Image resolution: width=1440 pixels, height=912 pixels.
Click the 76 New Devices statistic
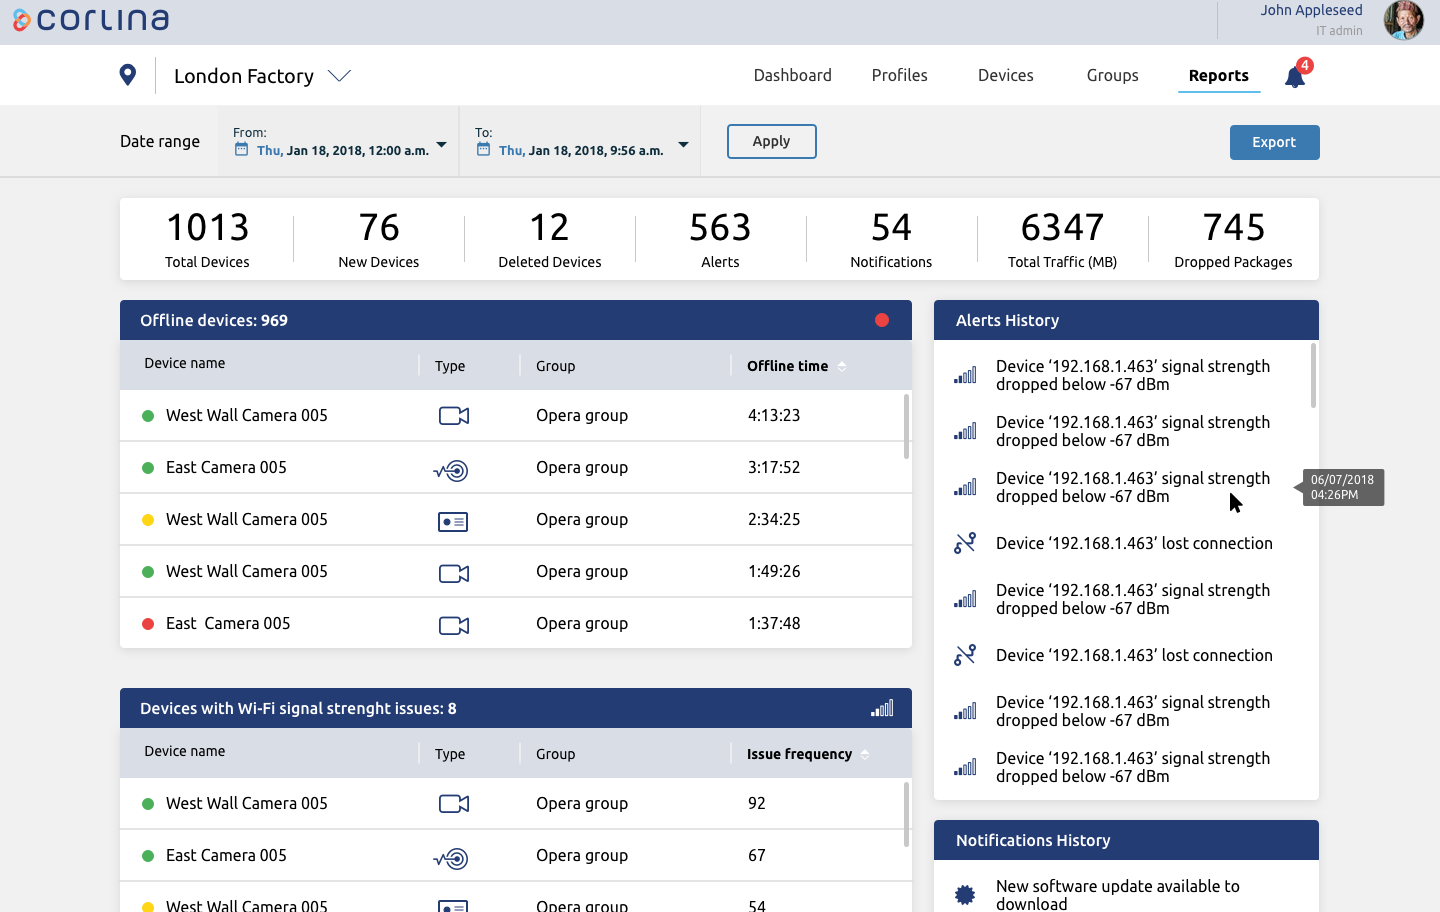point(379,239)
